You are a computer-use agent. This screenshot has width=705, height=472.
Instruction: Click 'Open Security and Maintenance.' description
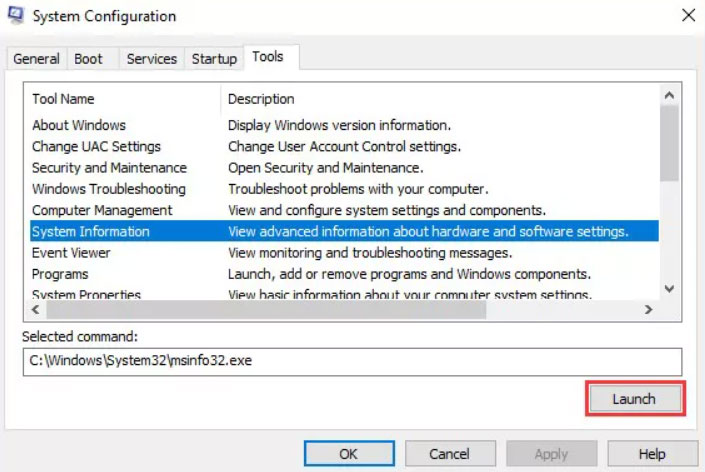pyautogui.click(x=326, y=168)
